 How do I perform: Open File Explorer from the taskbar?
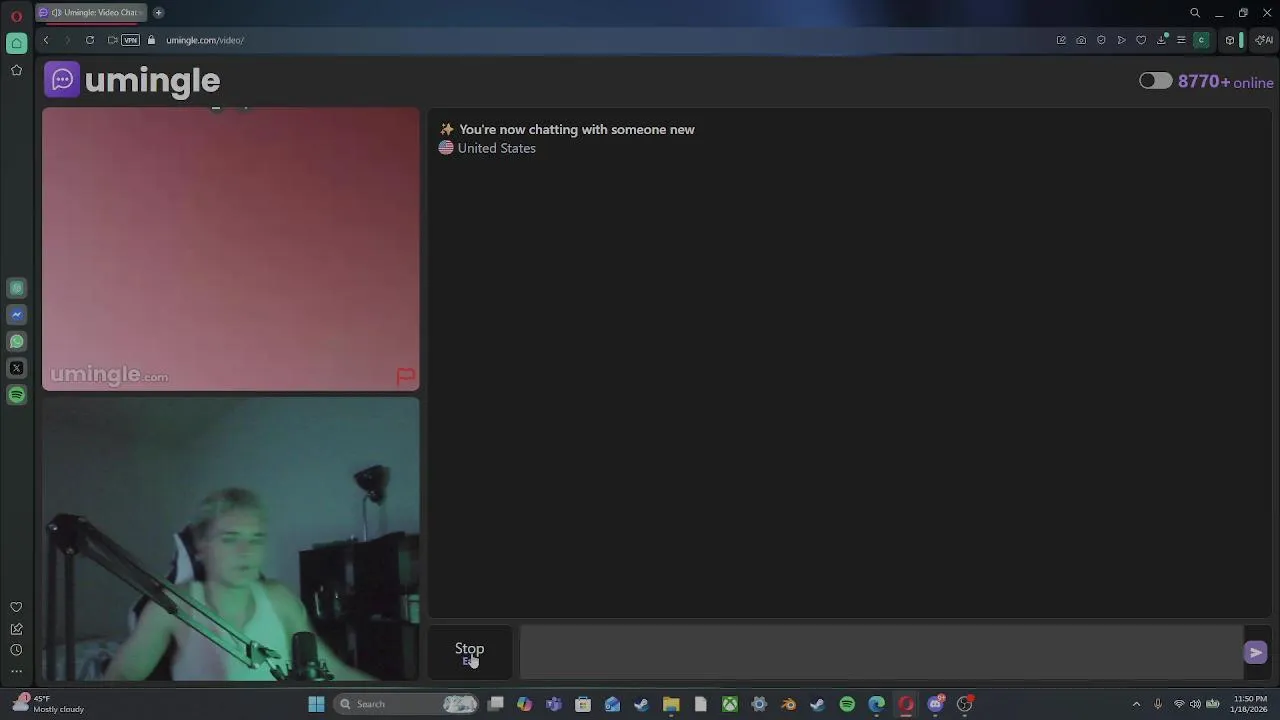click(x=671, y=704)
